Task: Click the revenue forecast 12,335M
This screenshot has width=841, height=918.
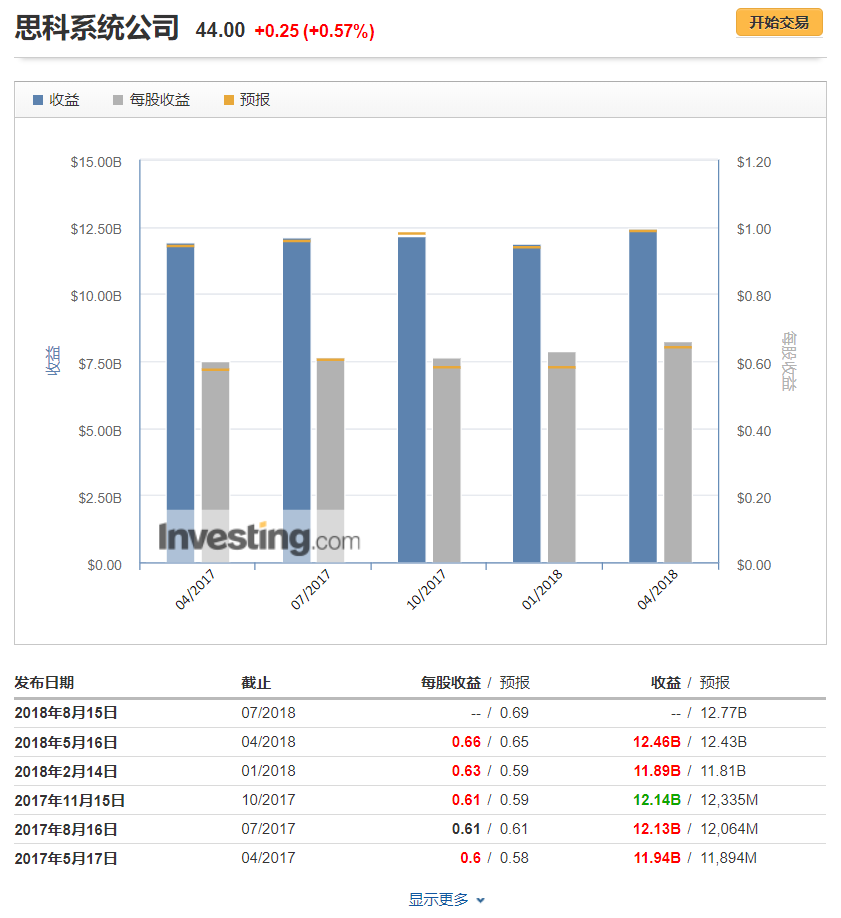Action: click(729, 800)
